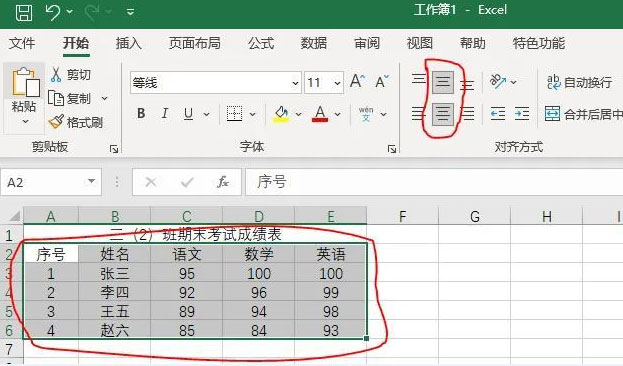Viewport: 623px width, 366px height.
Task: Switch to the 插入 tab
Action: (x=129, y=43)
